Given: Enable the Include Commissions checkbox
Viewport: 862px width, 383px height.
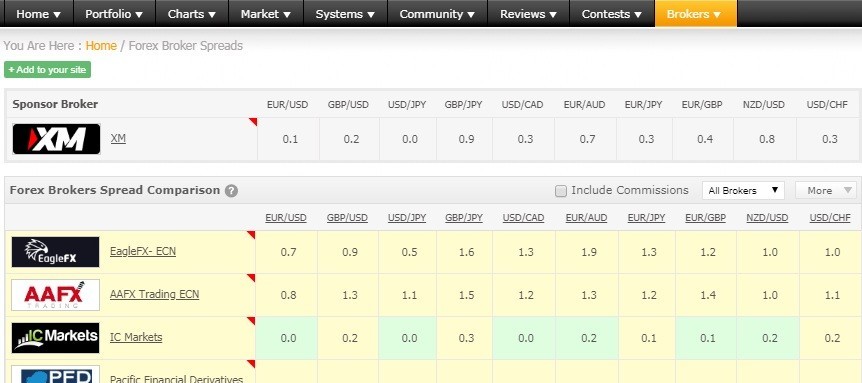Looking at the screenshot, I should click(x=561, y=191).
